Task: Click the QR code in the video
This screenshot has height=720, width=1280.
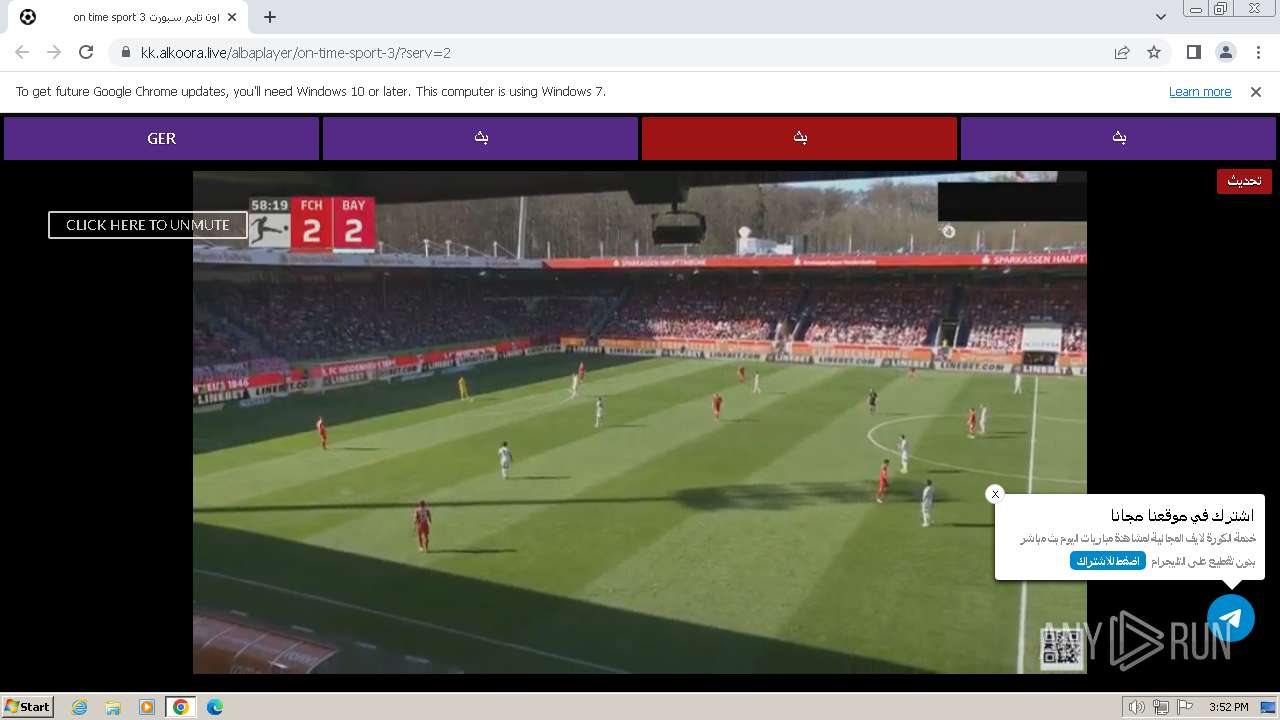Action: pyautogui.click(x=1062, y=648)
